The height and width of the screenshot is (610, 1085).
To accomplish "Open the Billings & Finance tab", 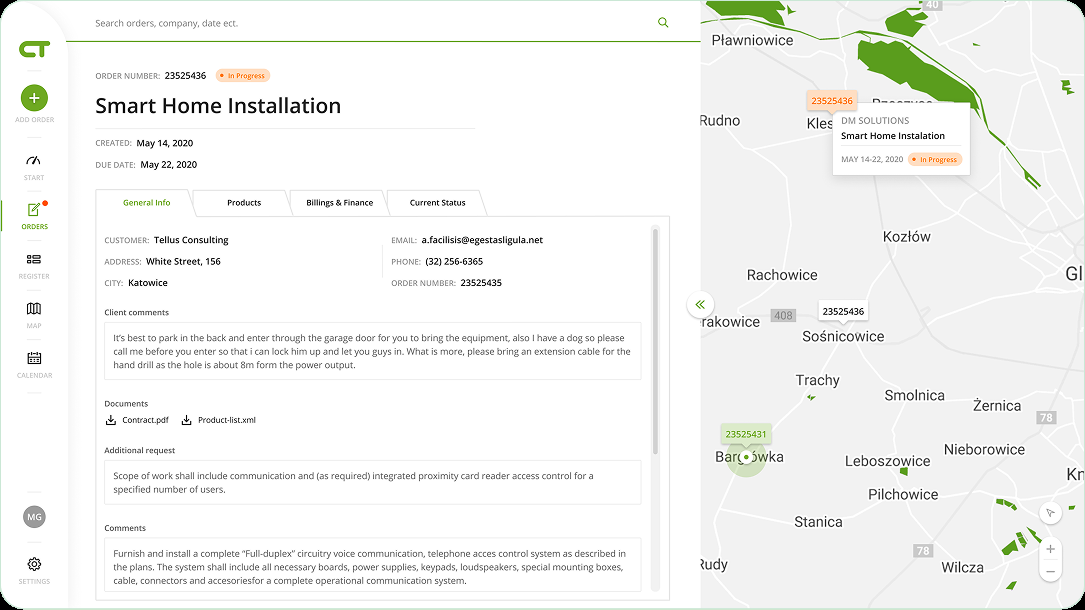I will tap(339, 203).
